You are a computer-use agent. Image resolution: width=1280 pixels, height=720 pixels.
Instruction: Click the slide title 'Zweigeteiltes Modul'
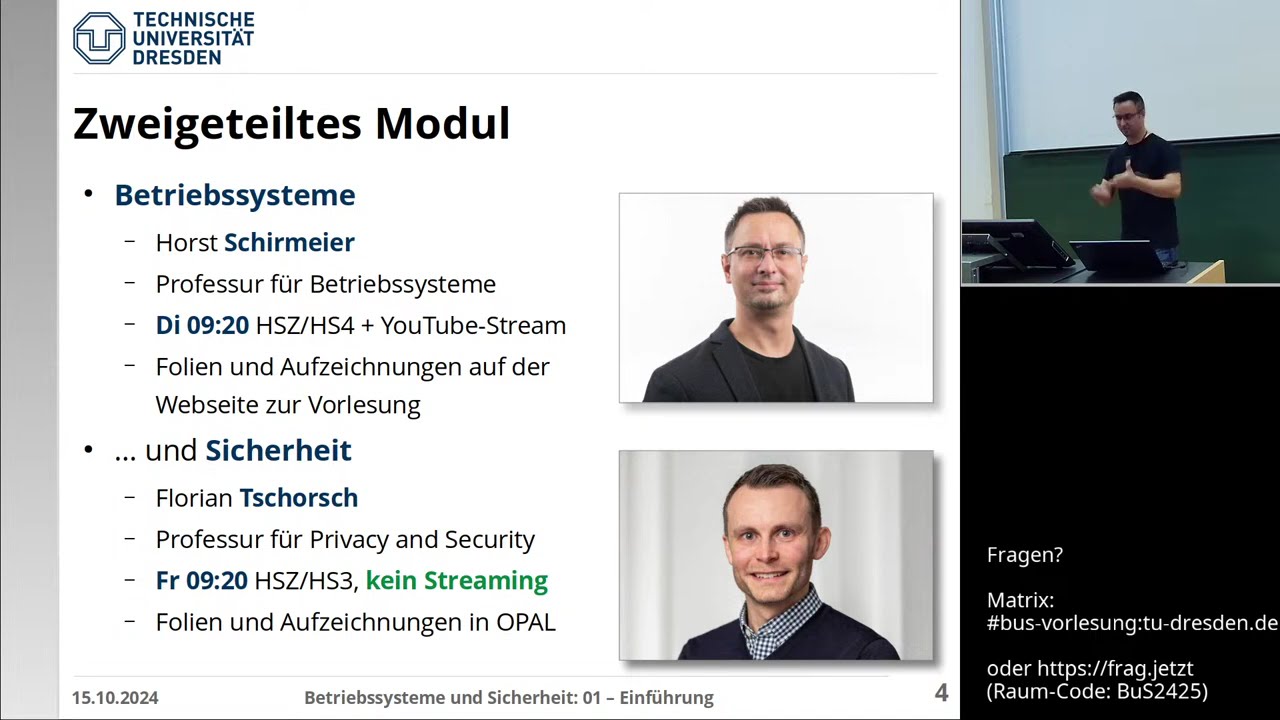291,124
